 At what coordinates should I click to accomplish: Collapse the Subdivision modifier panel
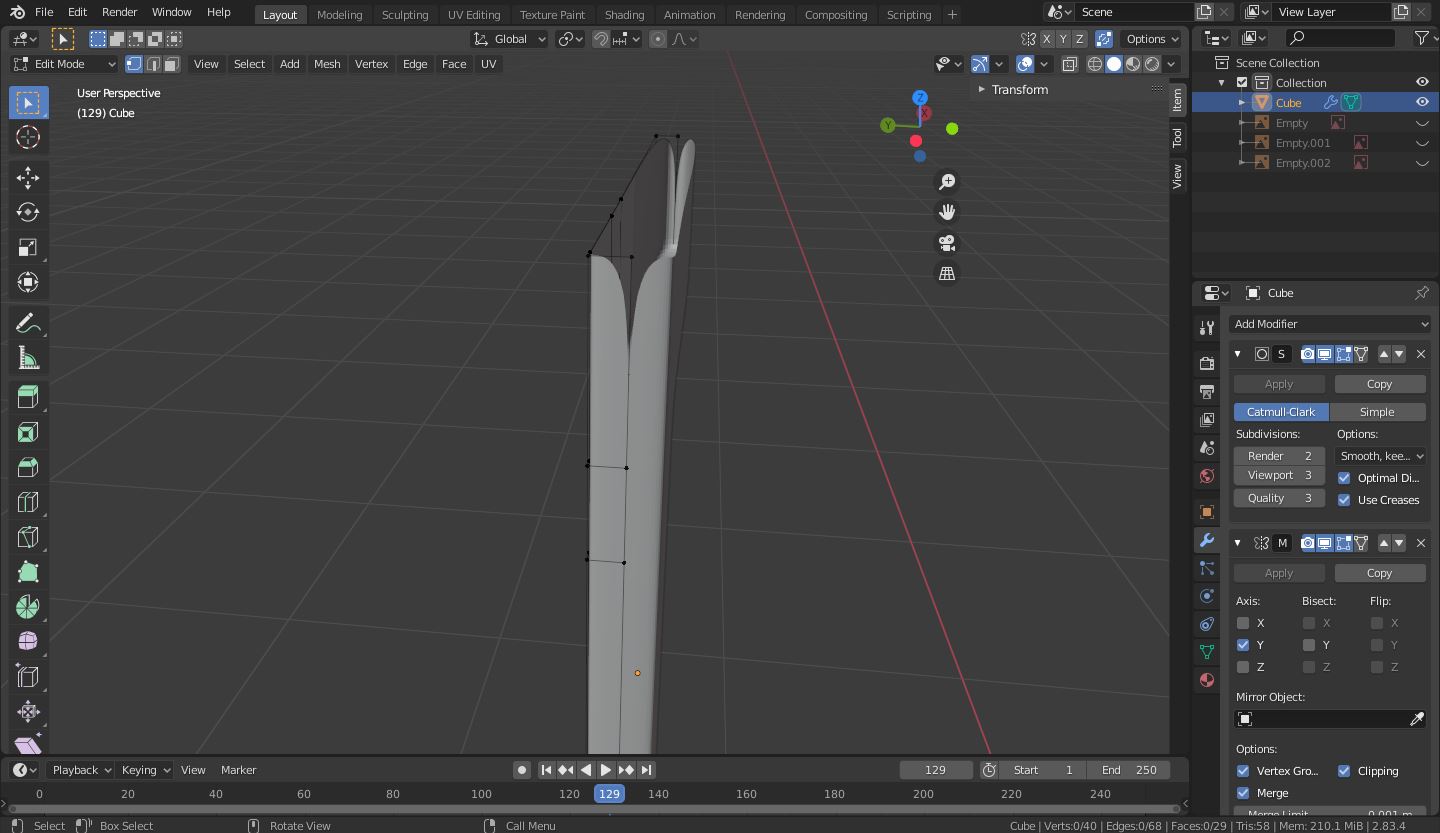click(x=1238, y=354)
